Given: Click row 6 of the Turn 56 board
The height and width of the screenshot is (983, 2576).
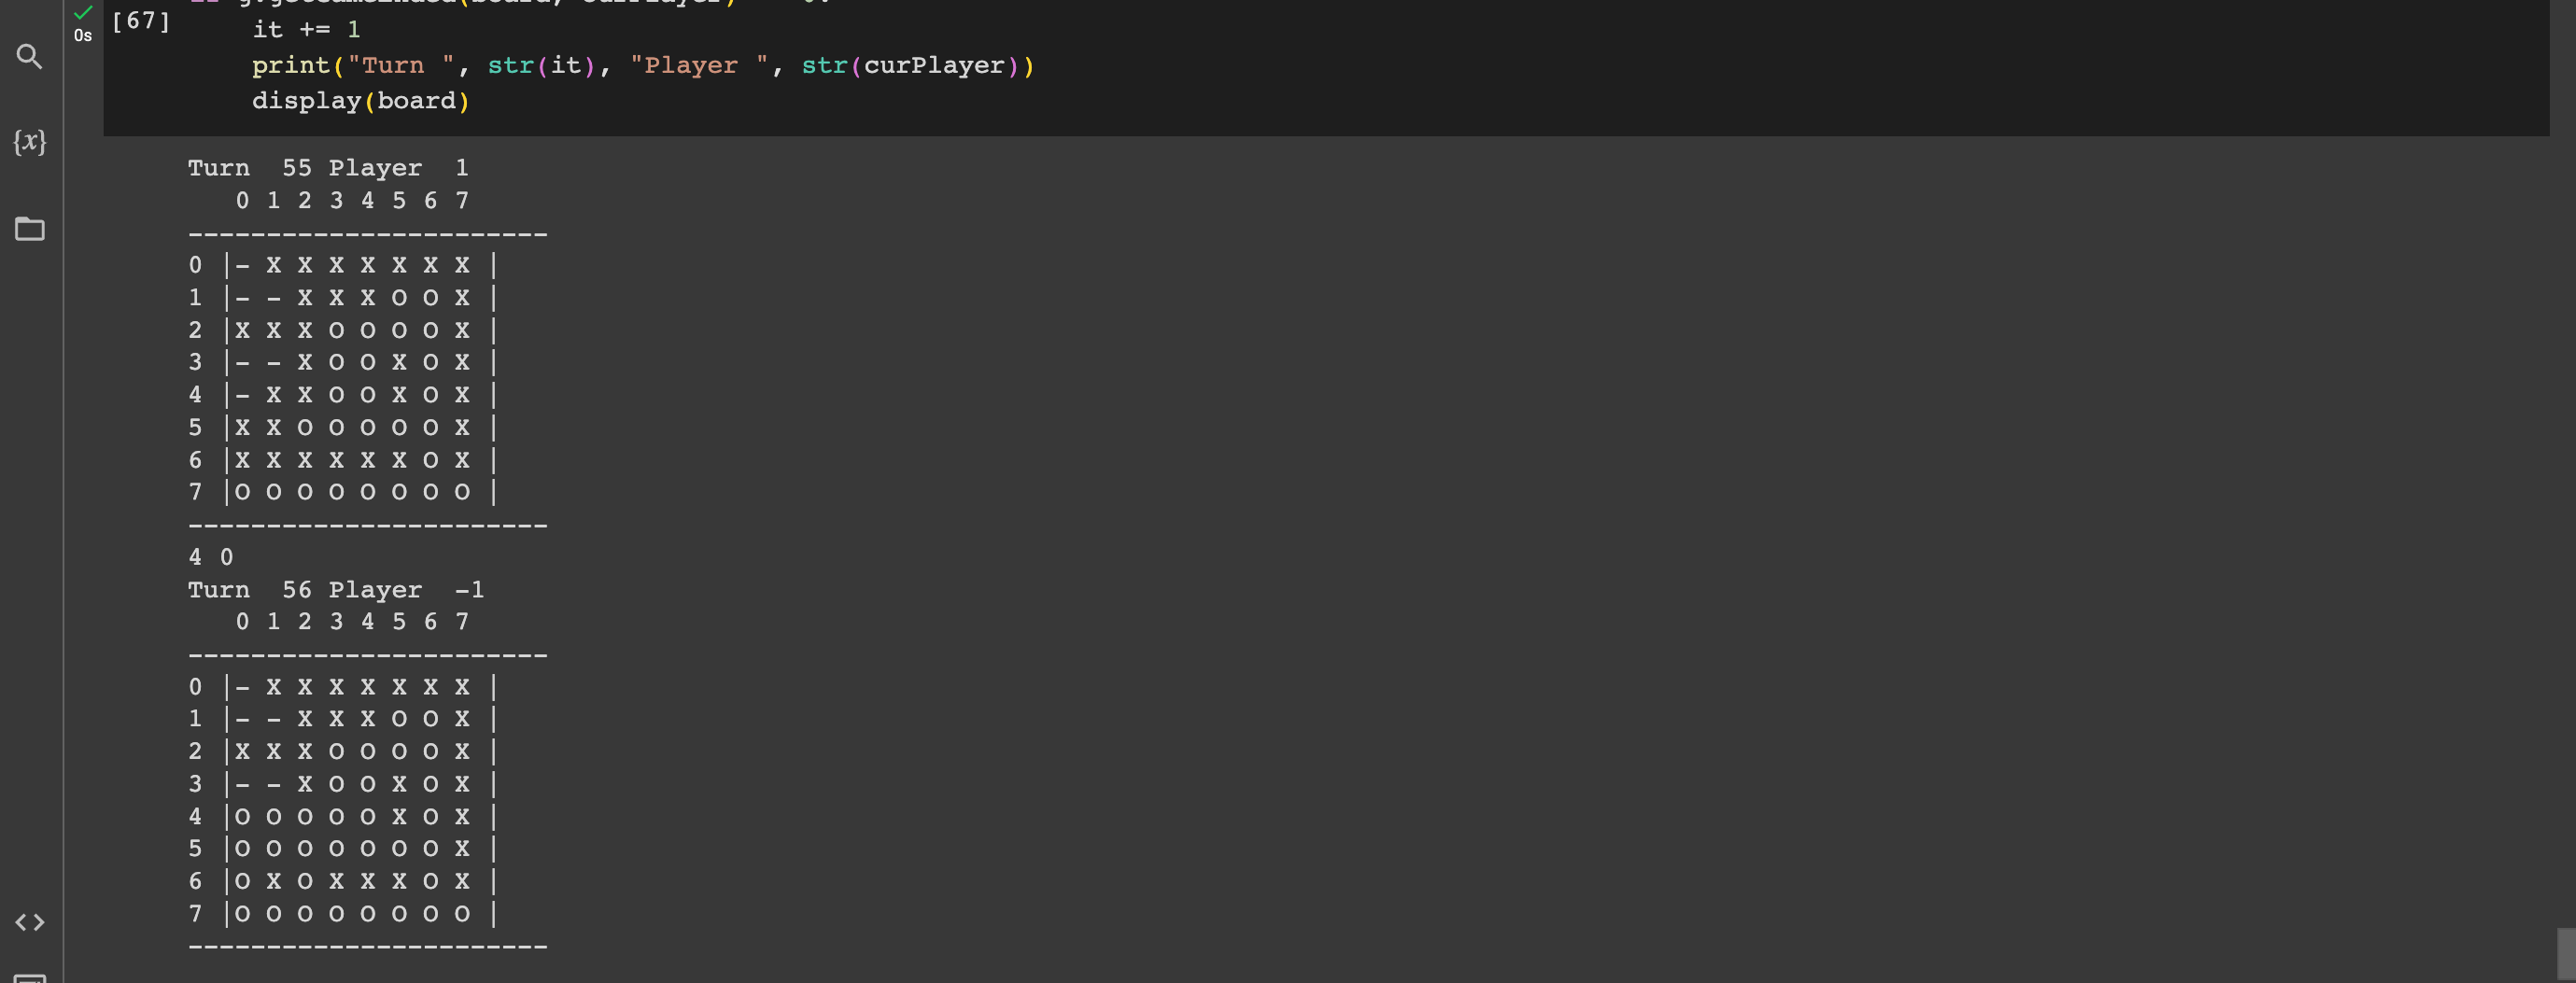Looking at the screenshot, I should point(343,881).
